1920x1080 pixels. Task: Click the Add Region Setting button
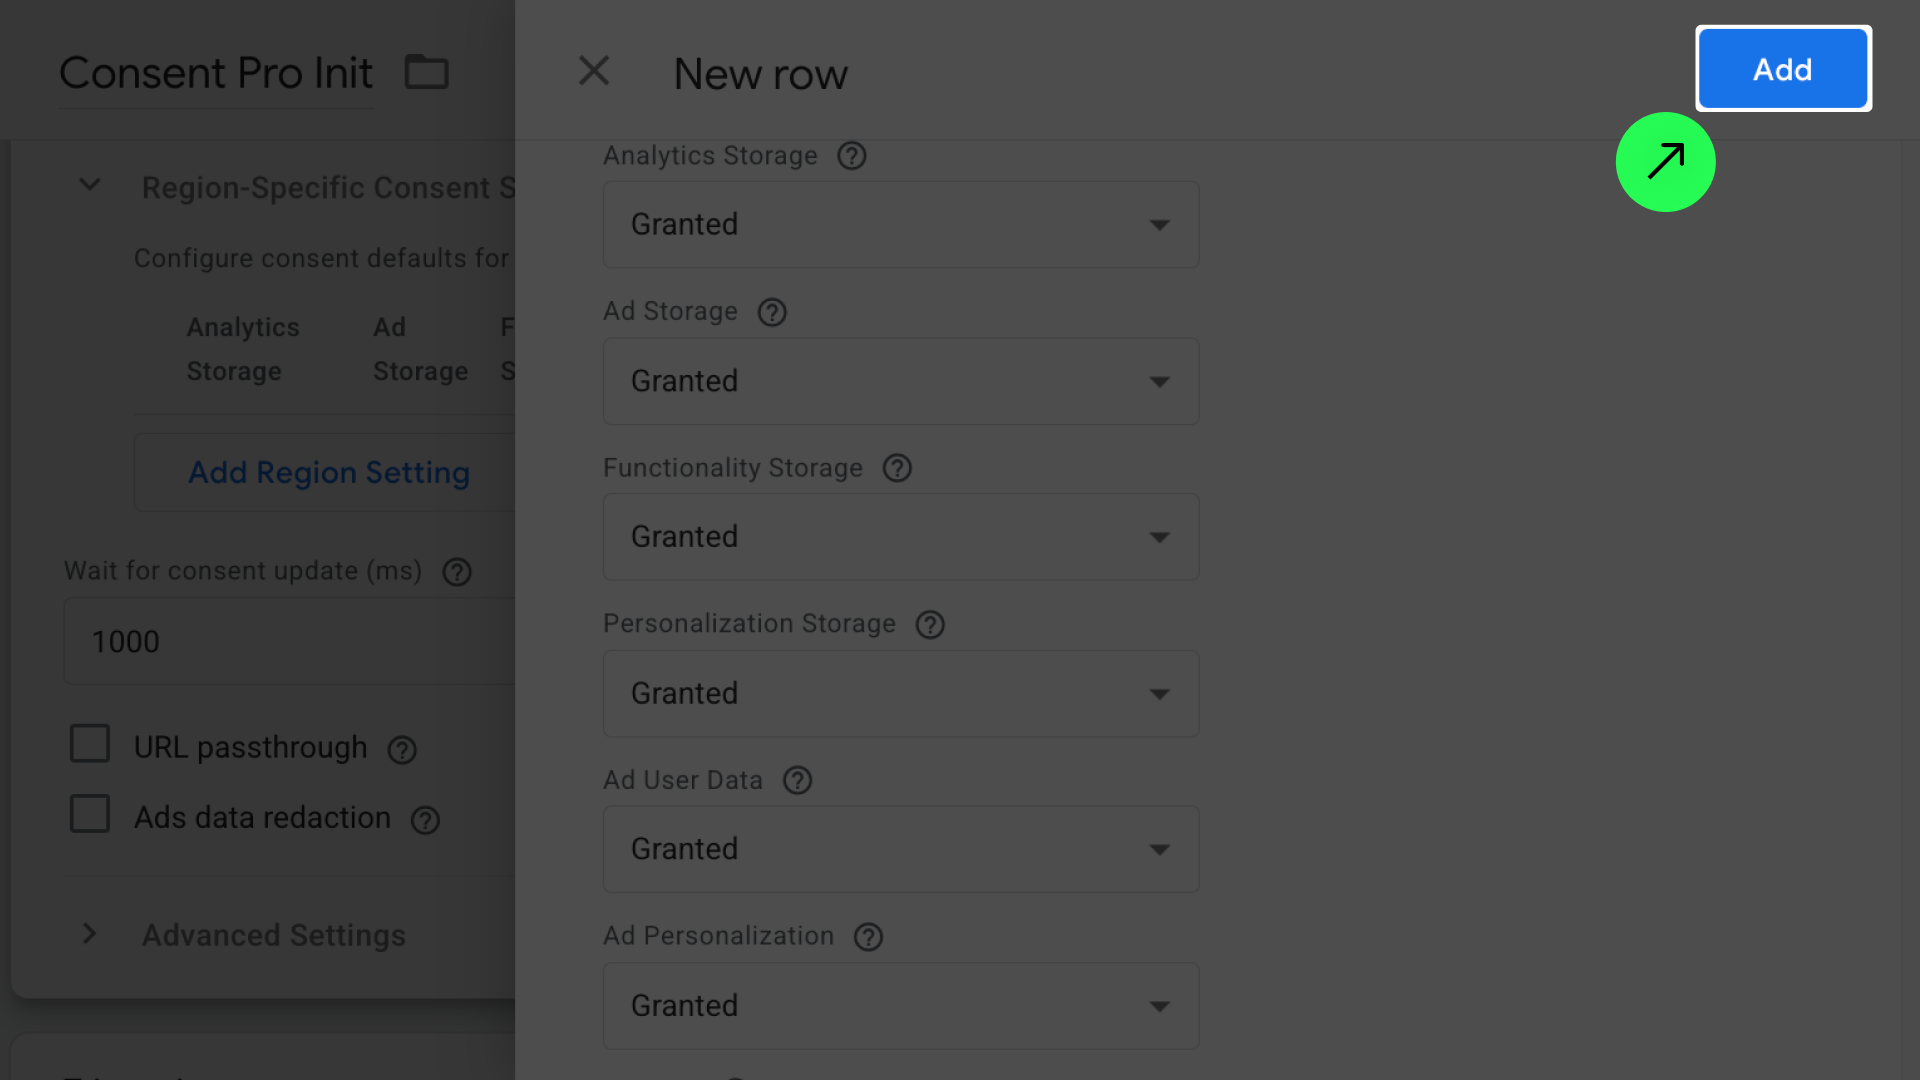click(328, 472)
